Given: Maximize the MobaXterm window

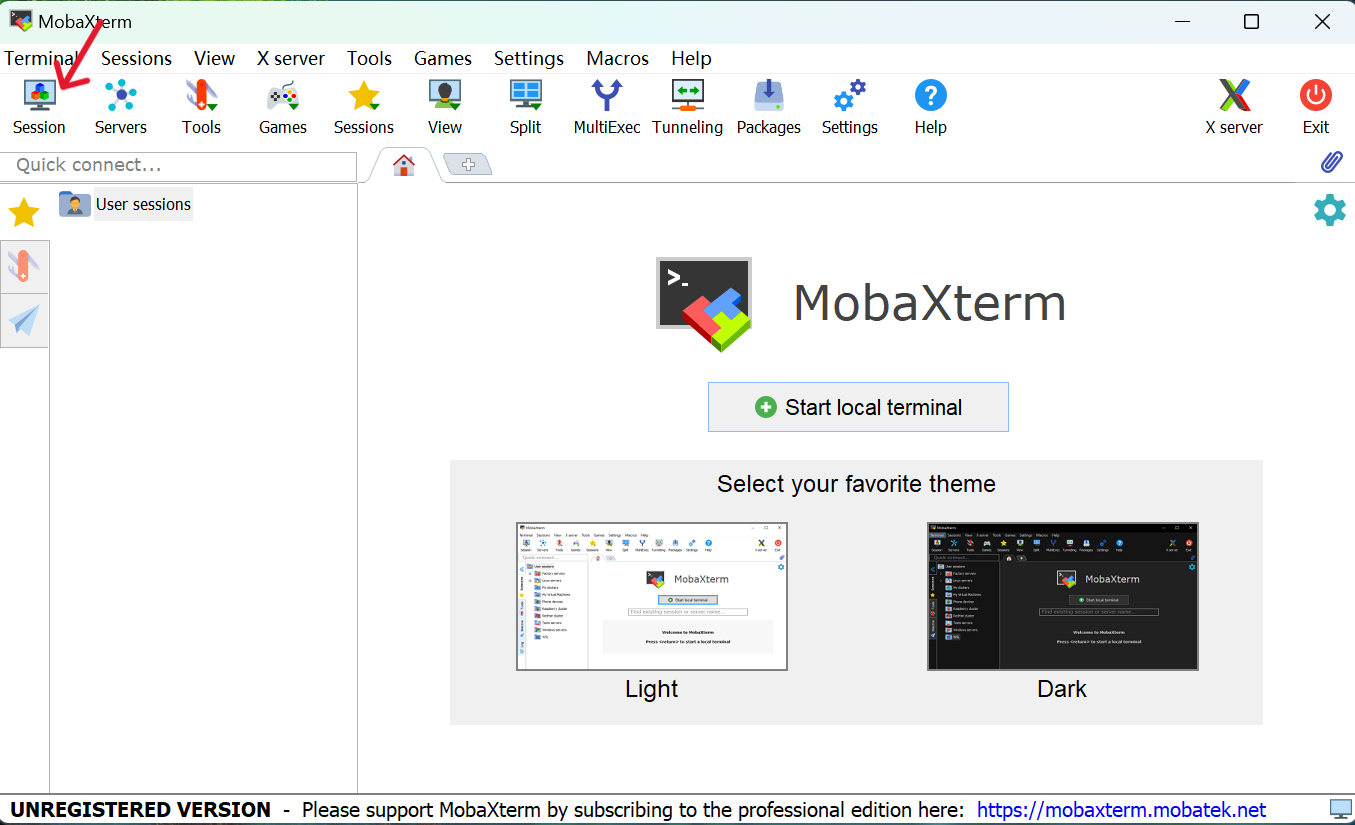Looking at the screenshot, I should click(x=1251, y=21).
